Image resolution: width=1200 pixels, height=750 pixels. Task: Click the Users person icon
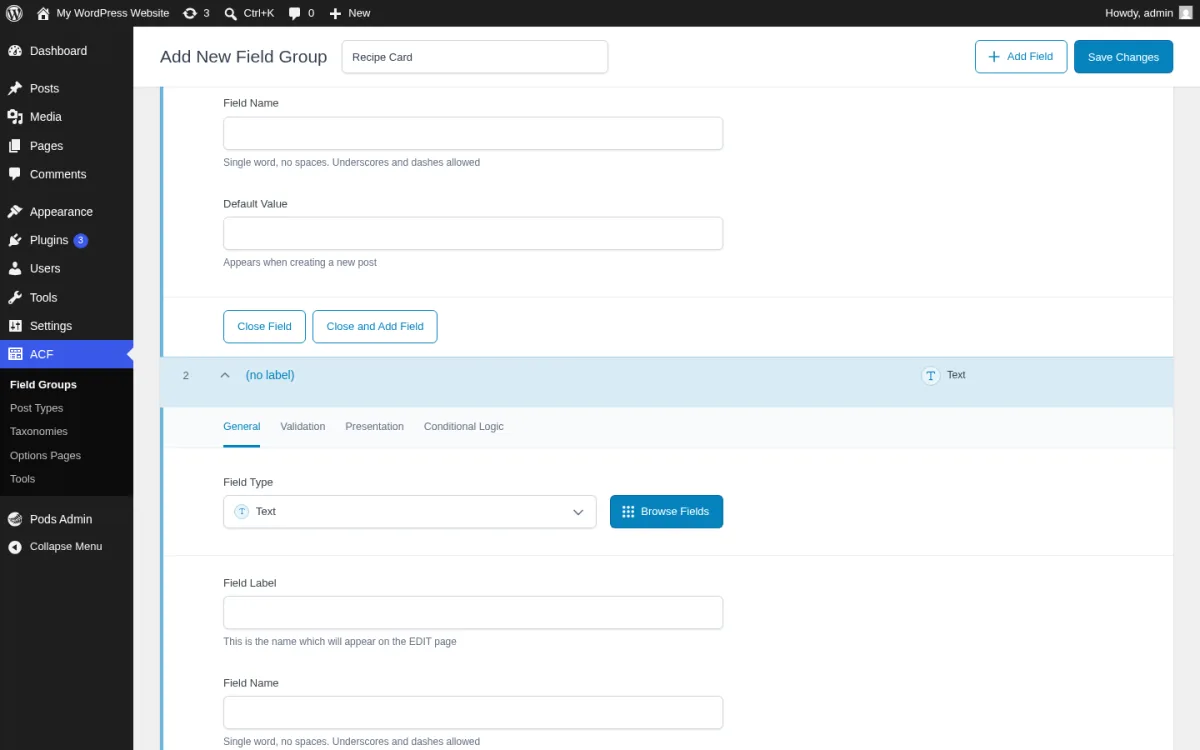point(15,269)
